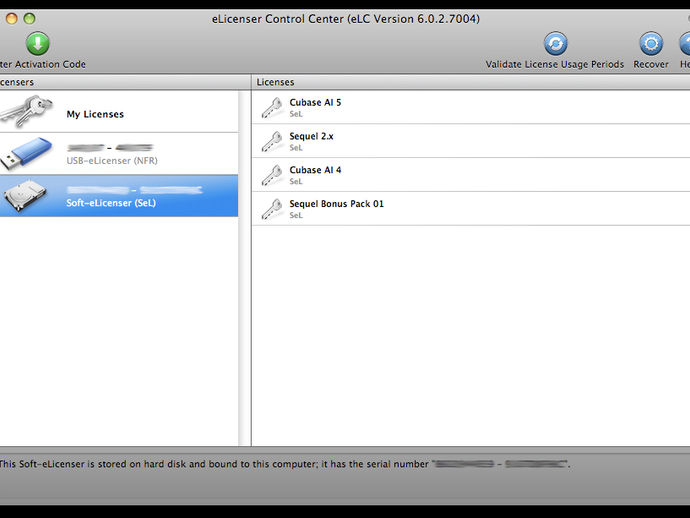The image size is (690, 518).
Task: Click the Enter Activation Code label
Action: (43, 64)
